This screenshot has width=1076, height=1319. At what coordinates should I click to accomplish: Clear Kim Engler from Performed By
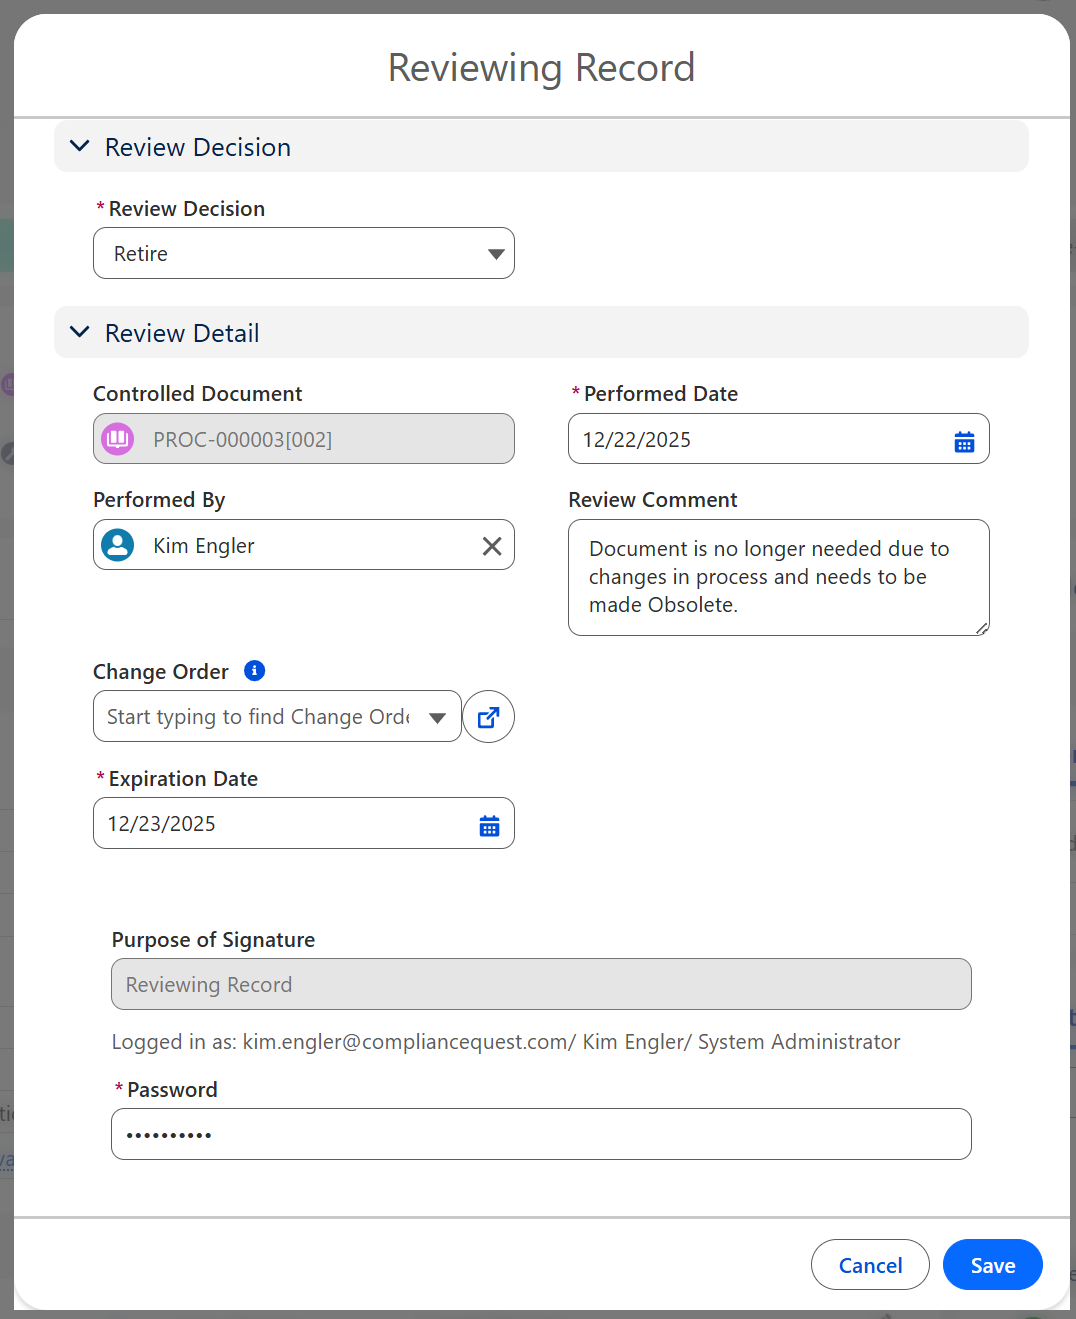click(492, 546)
